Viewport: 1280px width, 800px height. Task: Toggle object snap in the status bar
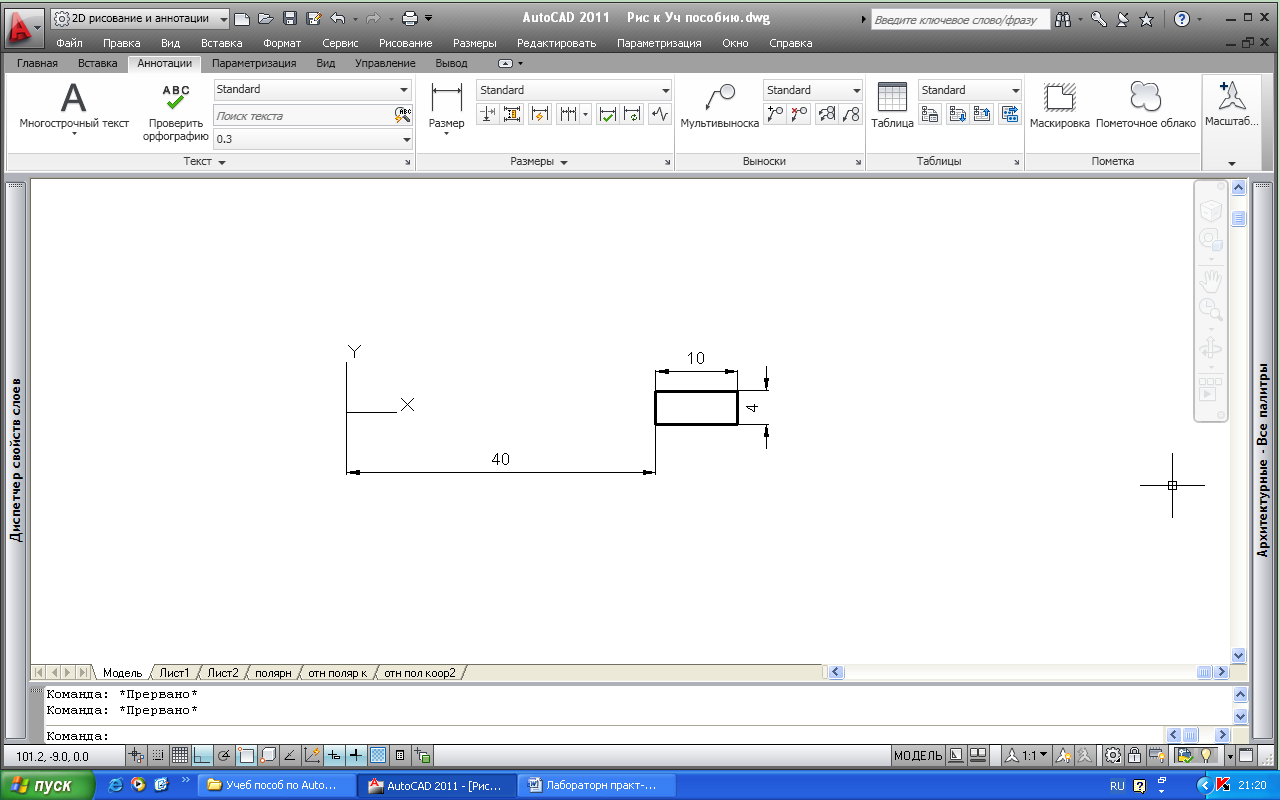click(246, 756)
